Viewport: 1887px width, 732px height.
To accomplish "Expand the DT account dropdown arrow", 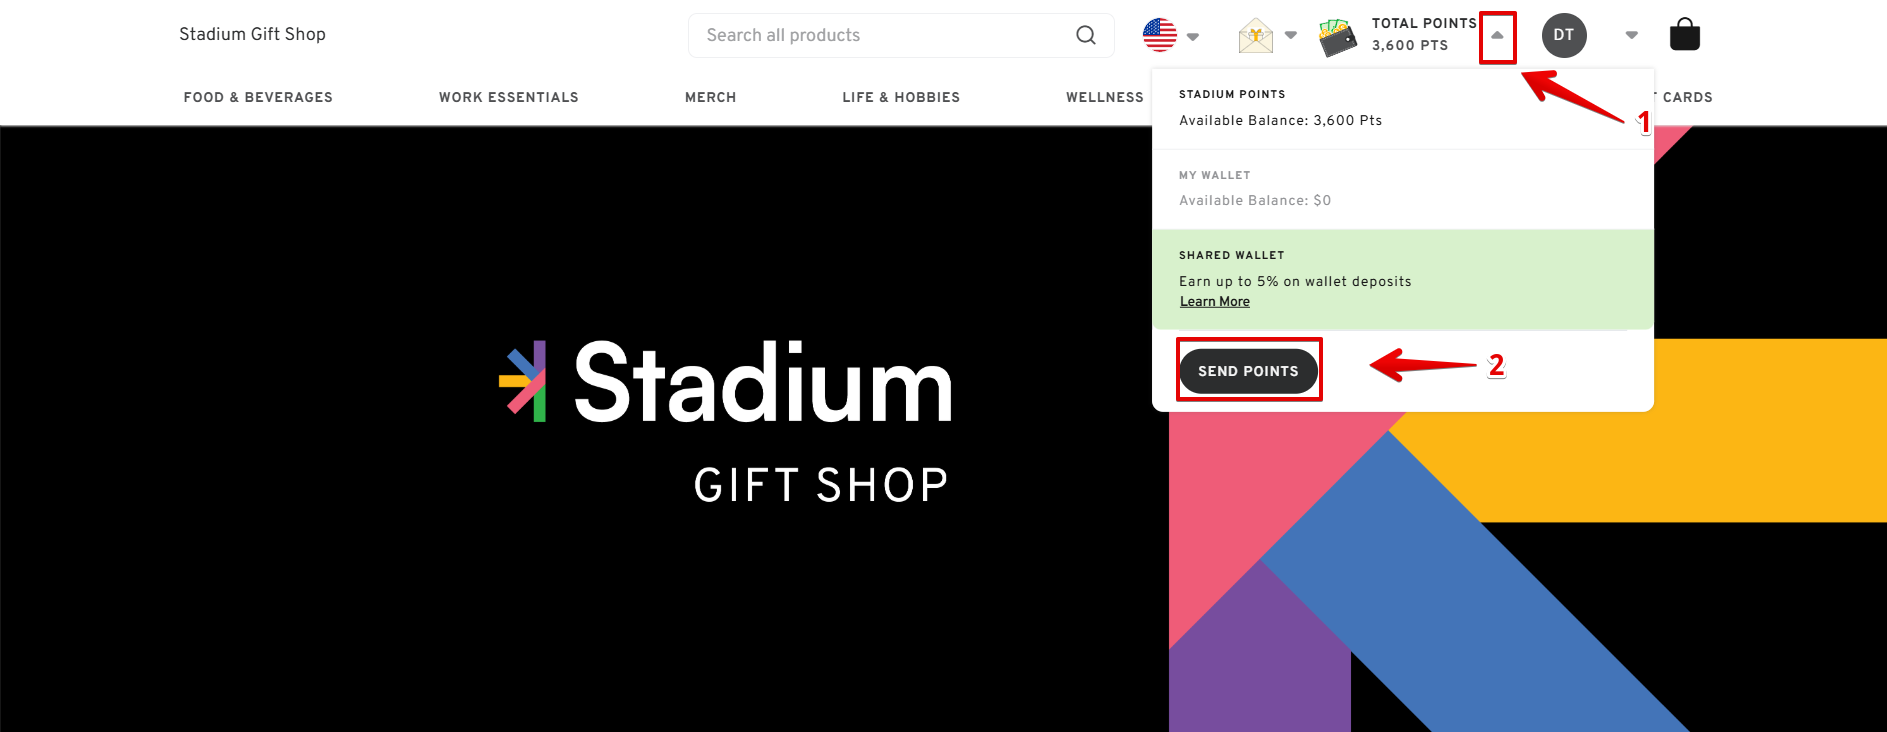I will coord(1632,35).
